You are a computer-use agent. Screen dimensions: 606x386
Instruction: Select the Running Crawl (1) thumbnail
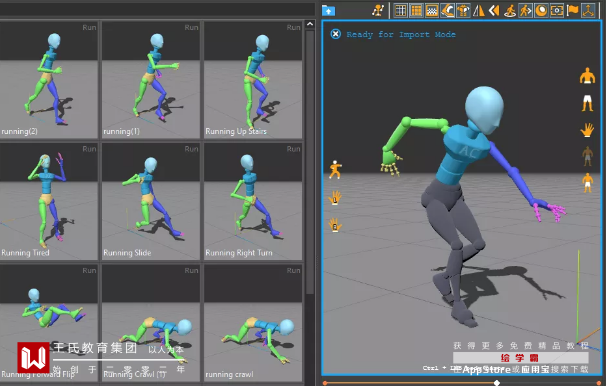point(151,323)
